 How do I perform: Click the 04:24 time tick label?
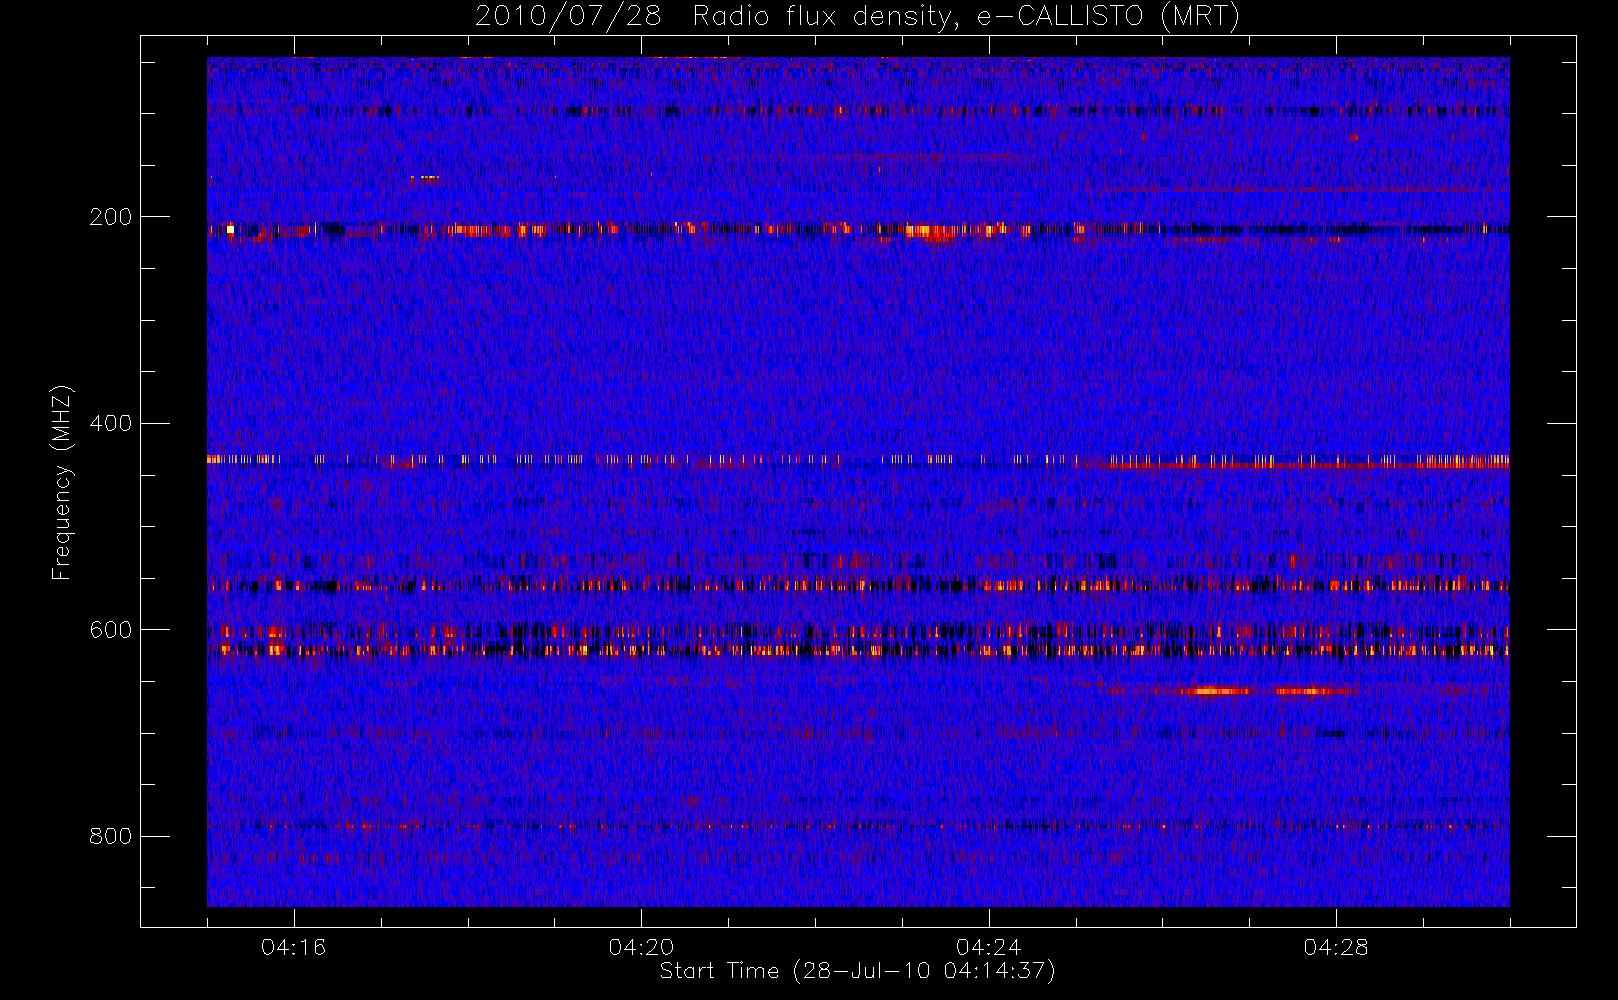(988, 947)
